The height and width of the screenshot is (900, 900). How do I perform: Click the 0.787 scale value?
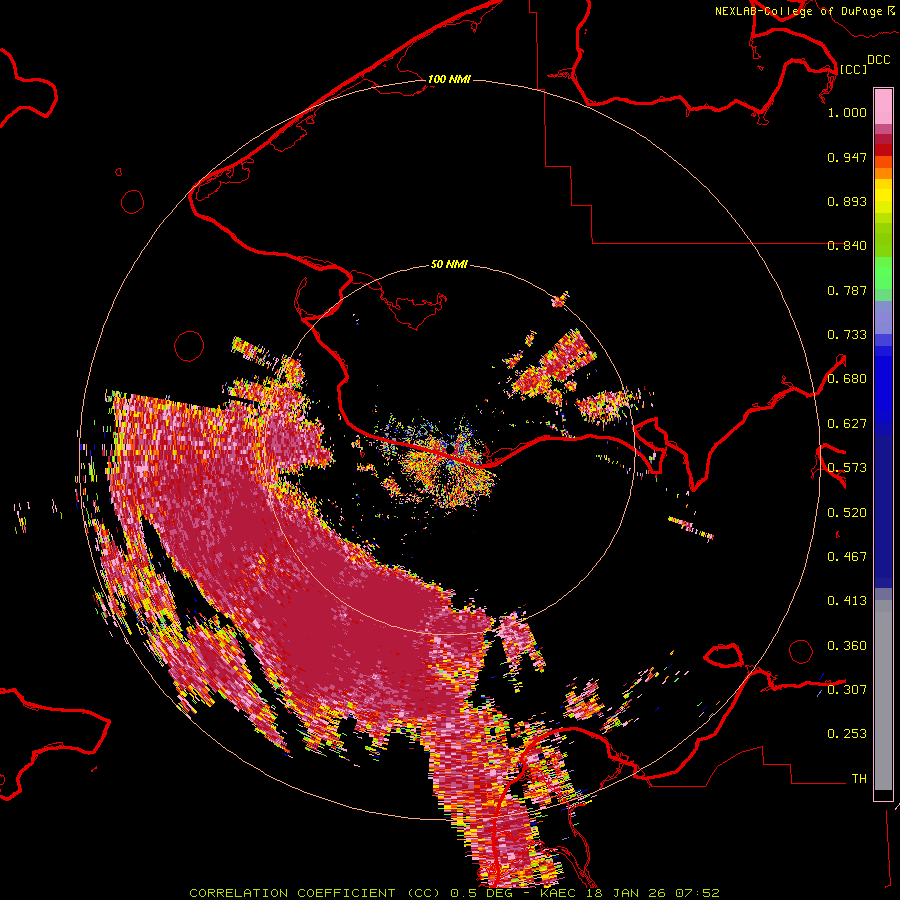click(847, 290)
